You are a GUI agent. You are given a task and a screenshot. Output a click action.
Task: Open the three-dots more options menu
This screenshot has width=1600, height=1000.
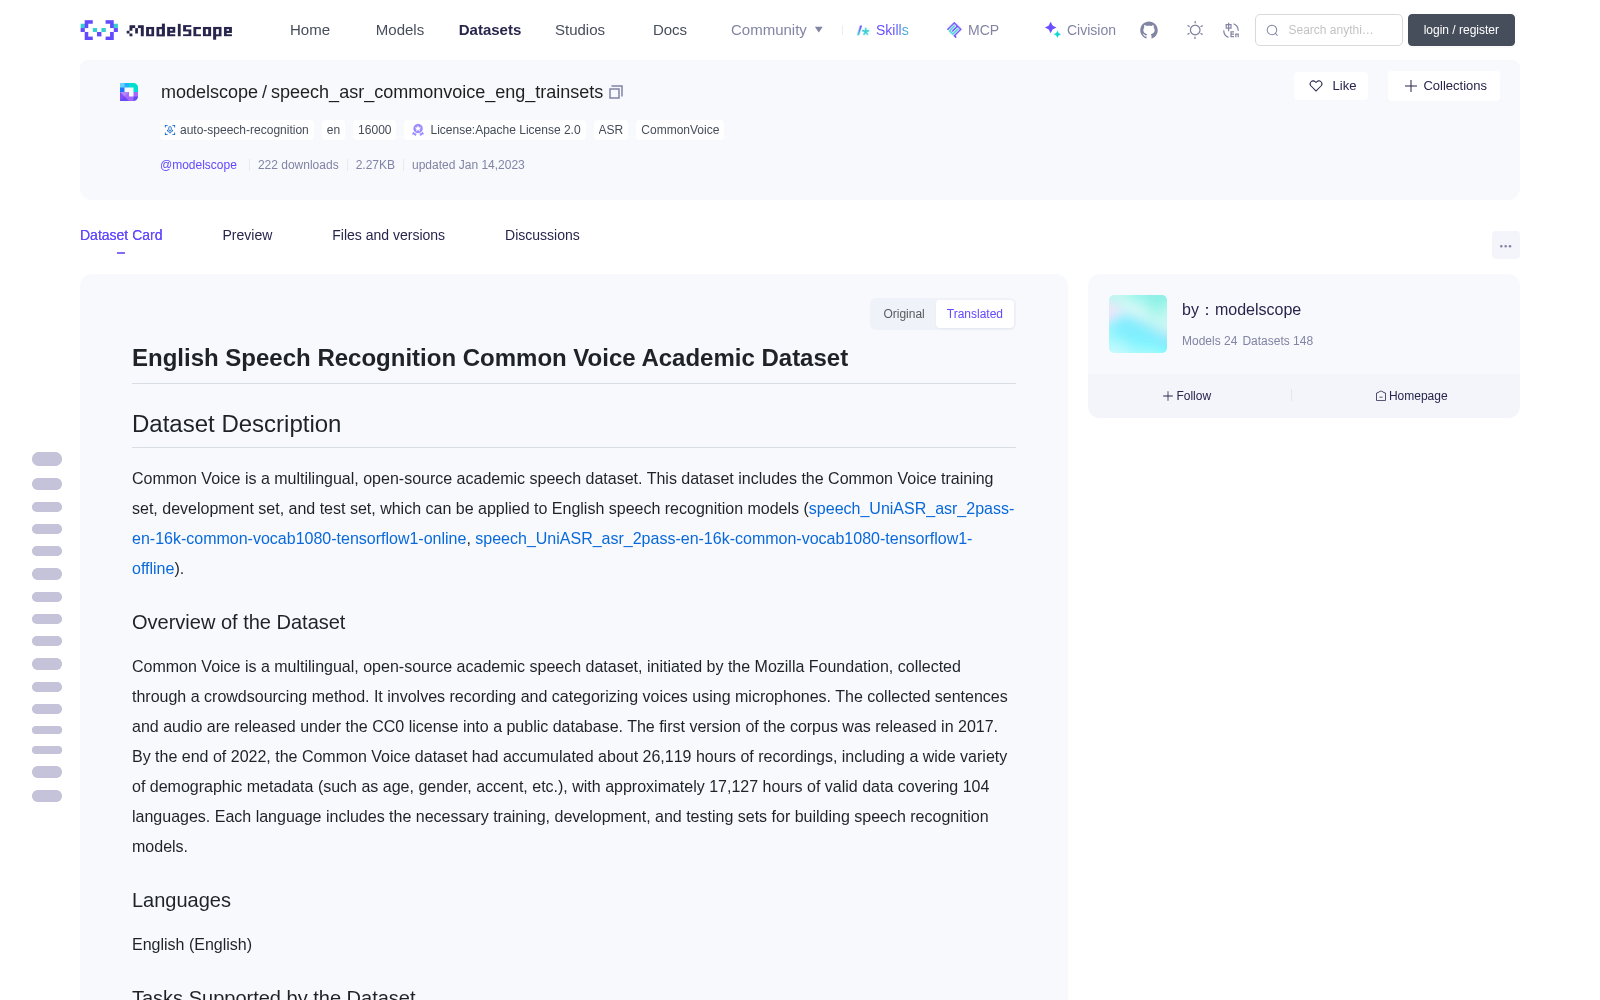(1505, 245)
